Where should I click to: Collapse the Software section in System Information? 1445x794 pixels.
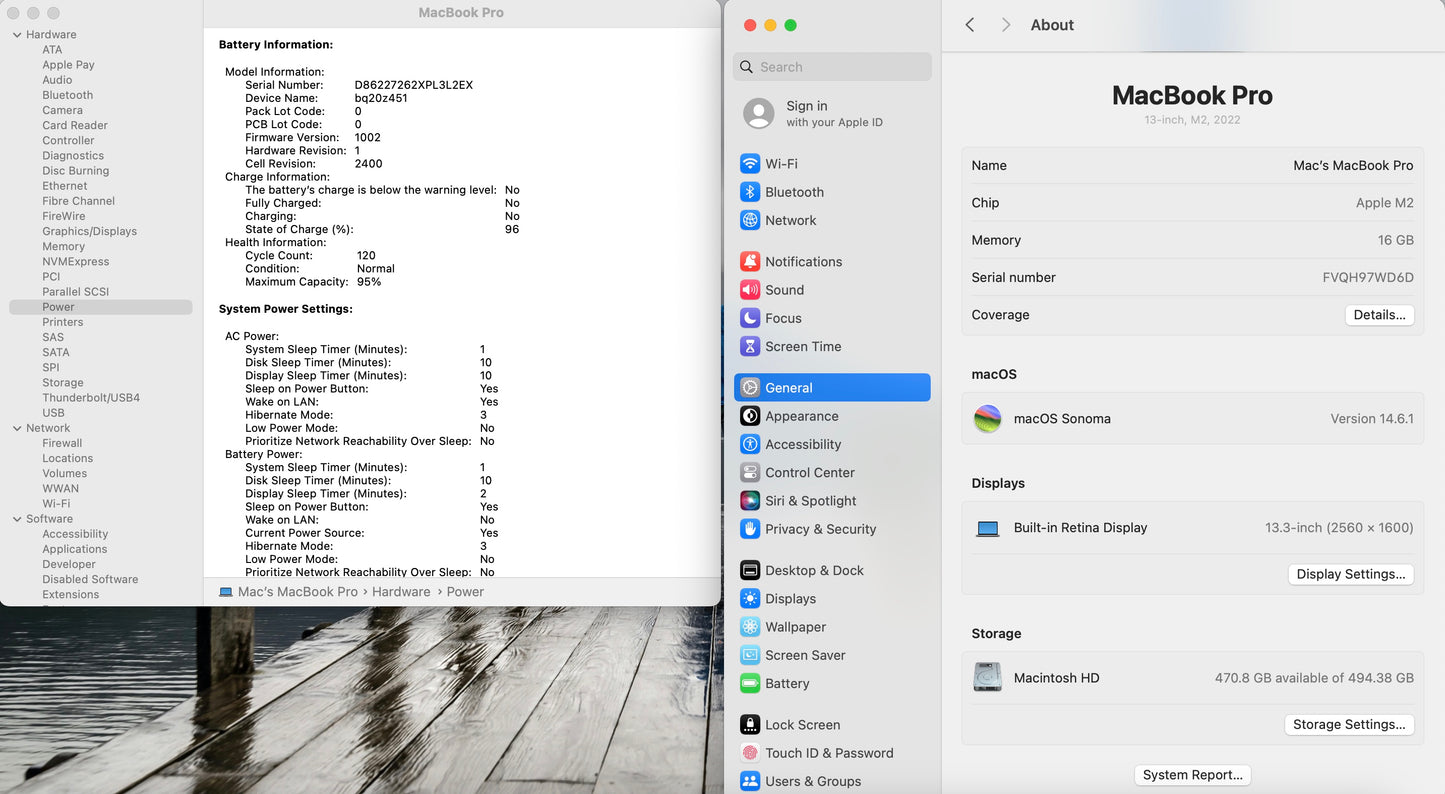[x=17, y=519]
